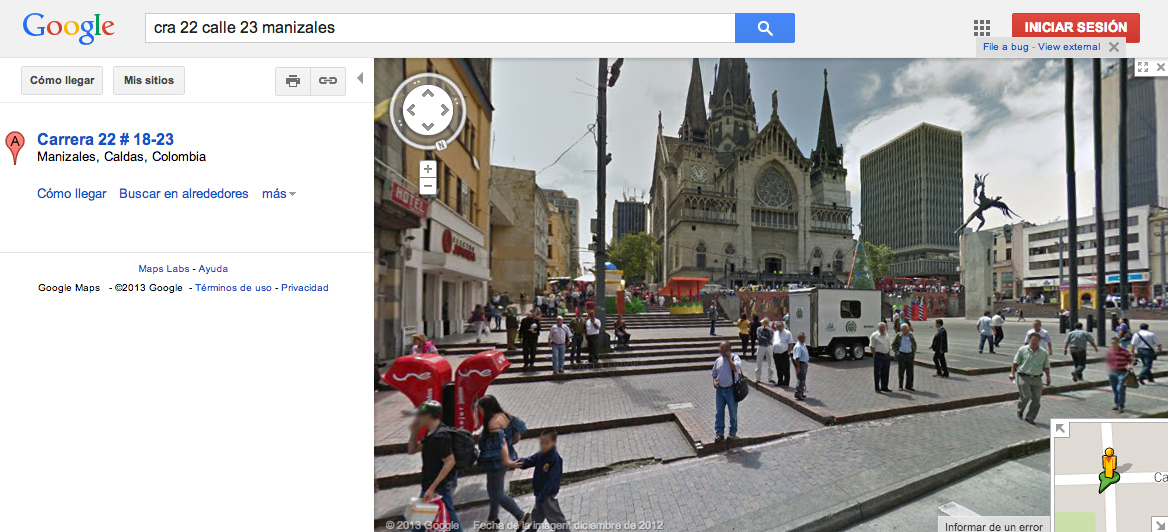Click the red marker A pin

(x=15, y=146)
